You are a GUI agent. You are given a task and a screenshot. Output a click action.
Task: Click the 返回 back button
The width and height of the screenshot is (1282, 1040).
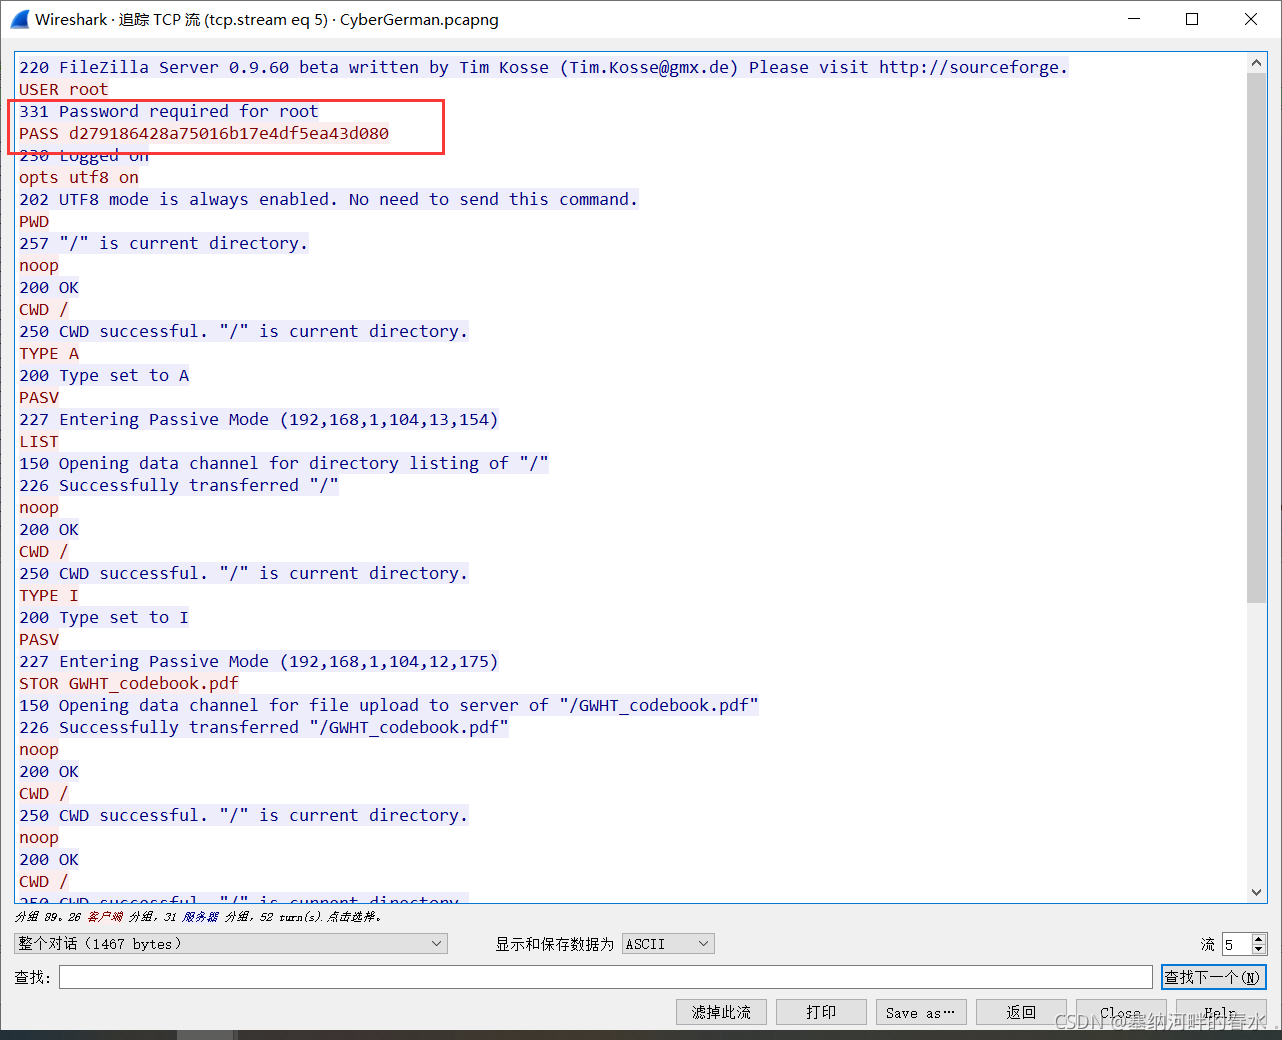(x=1021, y=1012)
